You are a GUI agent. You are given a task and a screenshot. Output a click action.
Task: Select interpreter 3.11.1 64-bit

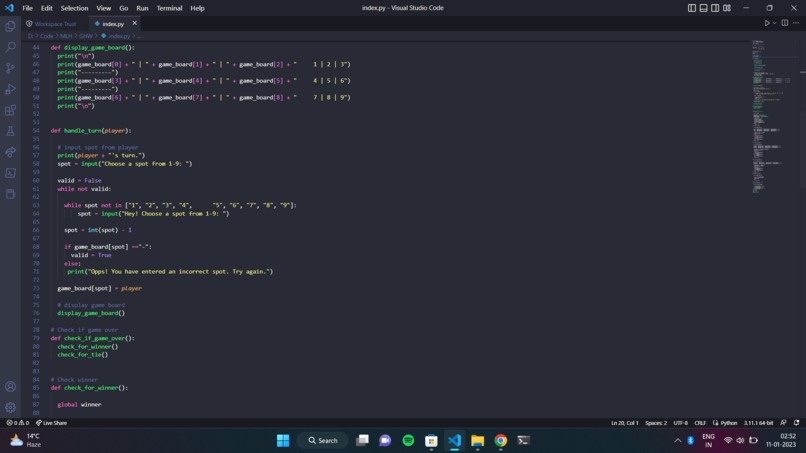coord(758,423)
